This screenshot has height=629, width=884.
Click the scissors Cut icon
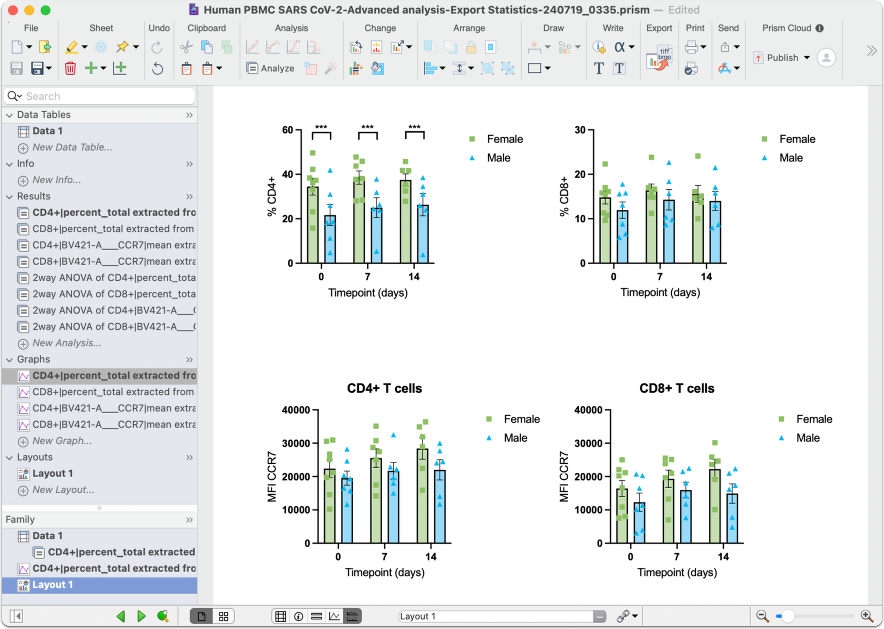(x=186, y=47)
